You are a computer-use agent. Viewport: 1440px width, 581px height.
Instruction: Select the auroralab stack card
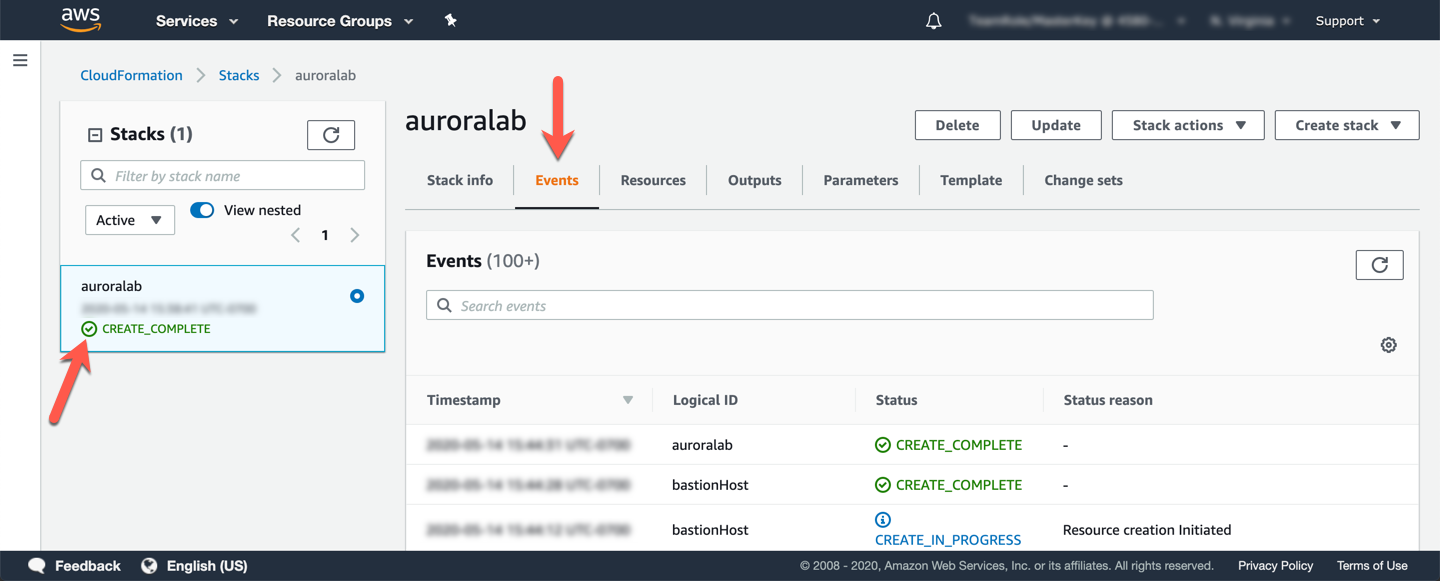pos(222,308)
